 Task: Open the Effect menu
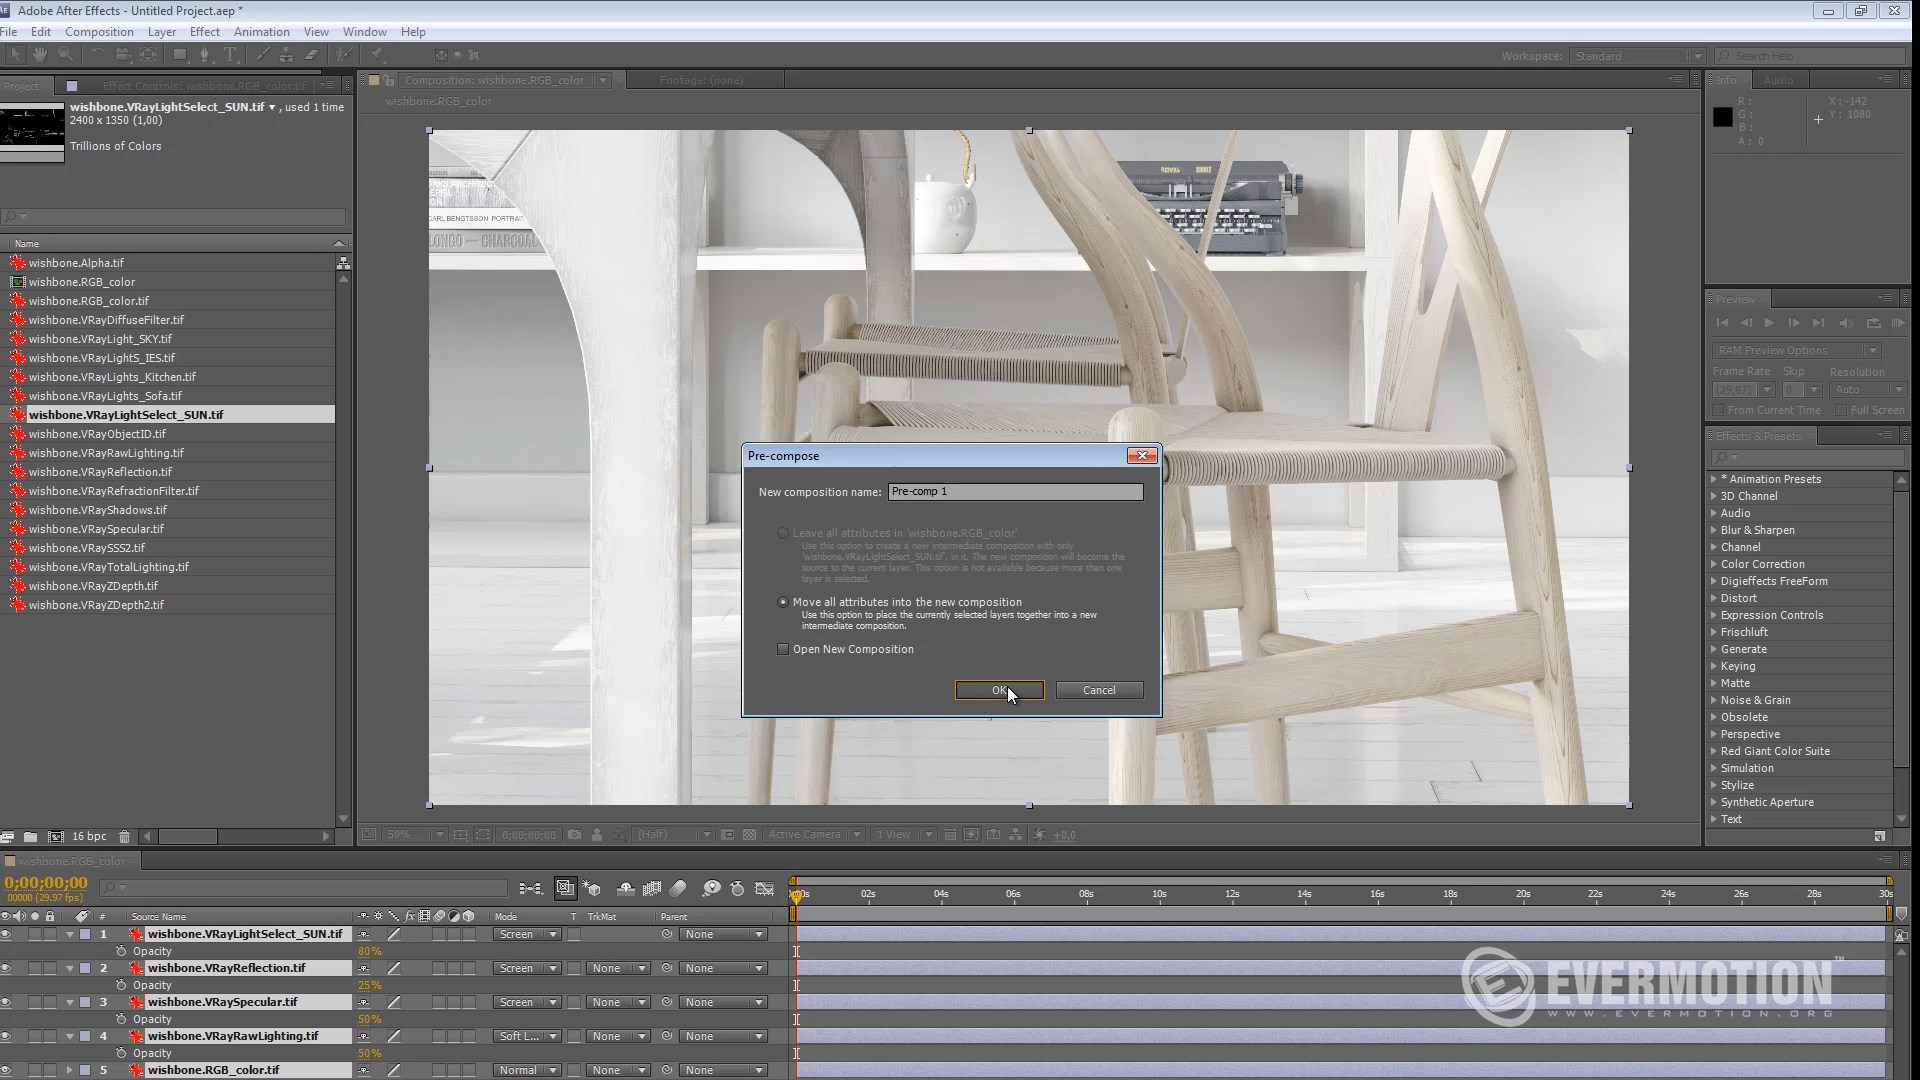204,32
